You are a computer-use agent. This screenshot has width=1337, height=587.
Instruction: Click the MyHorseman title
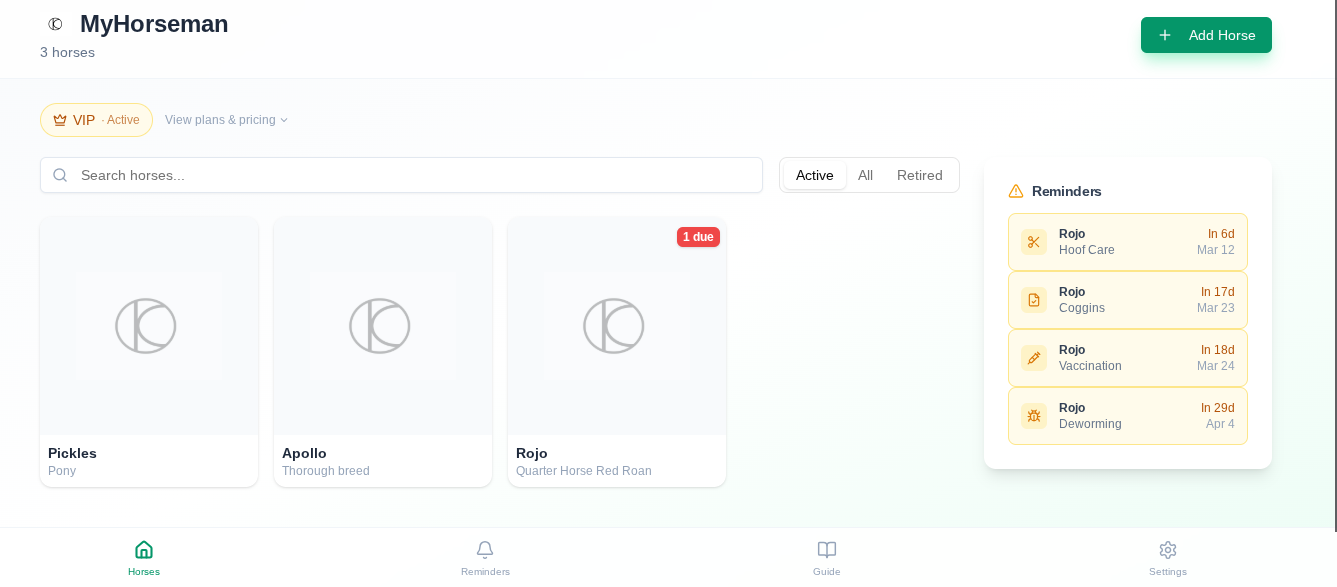coord(154,24)
